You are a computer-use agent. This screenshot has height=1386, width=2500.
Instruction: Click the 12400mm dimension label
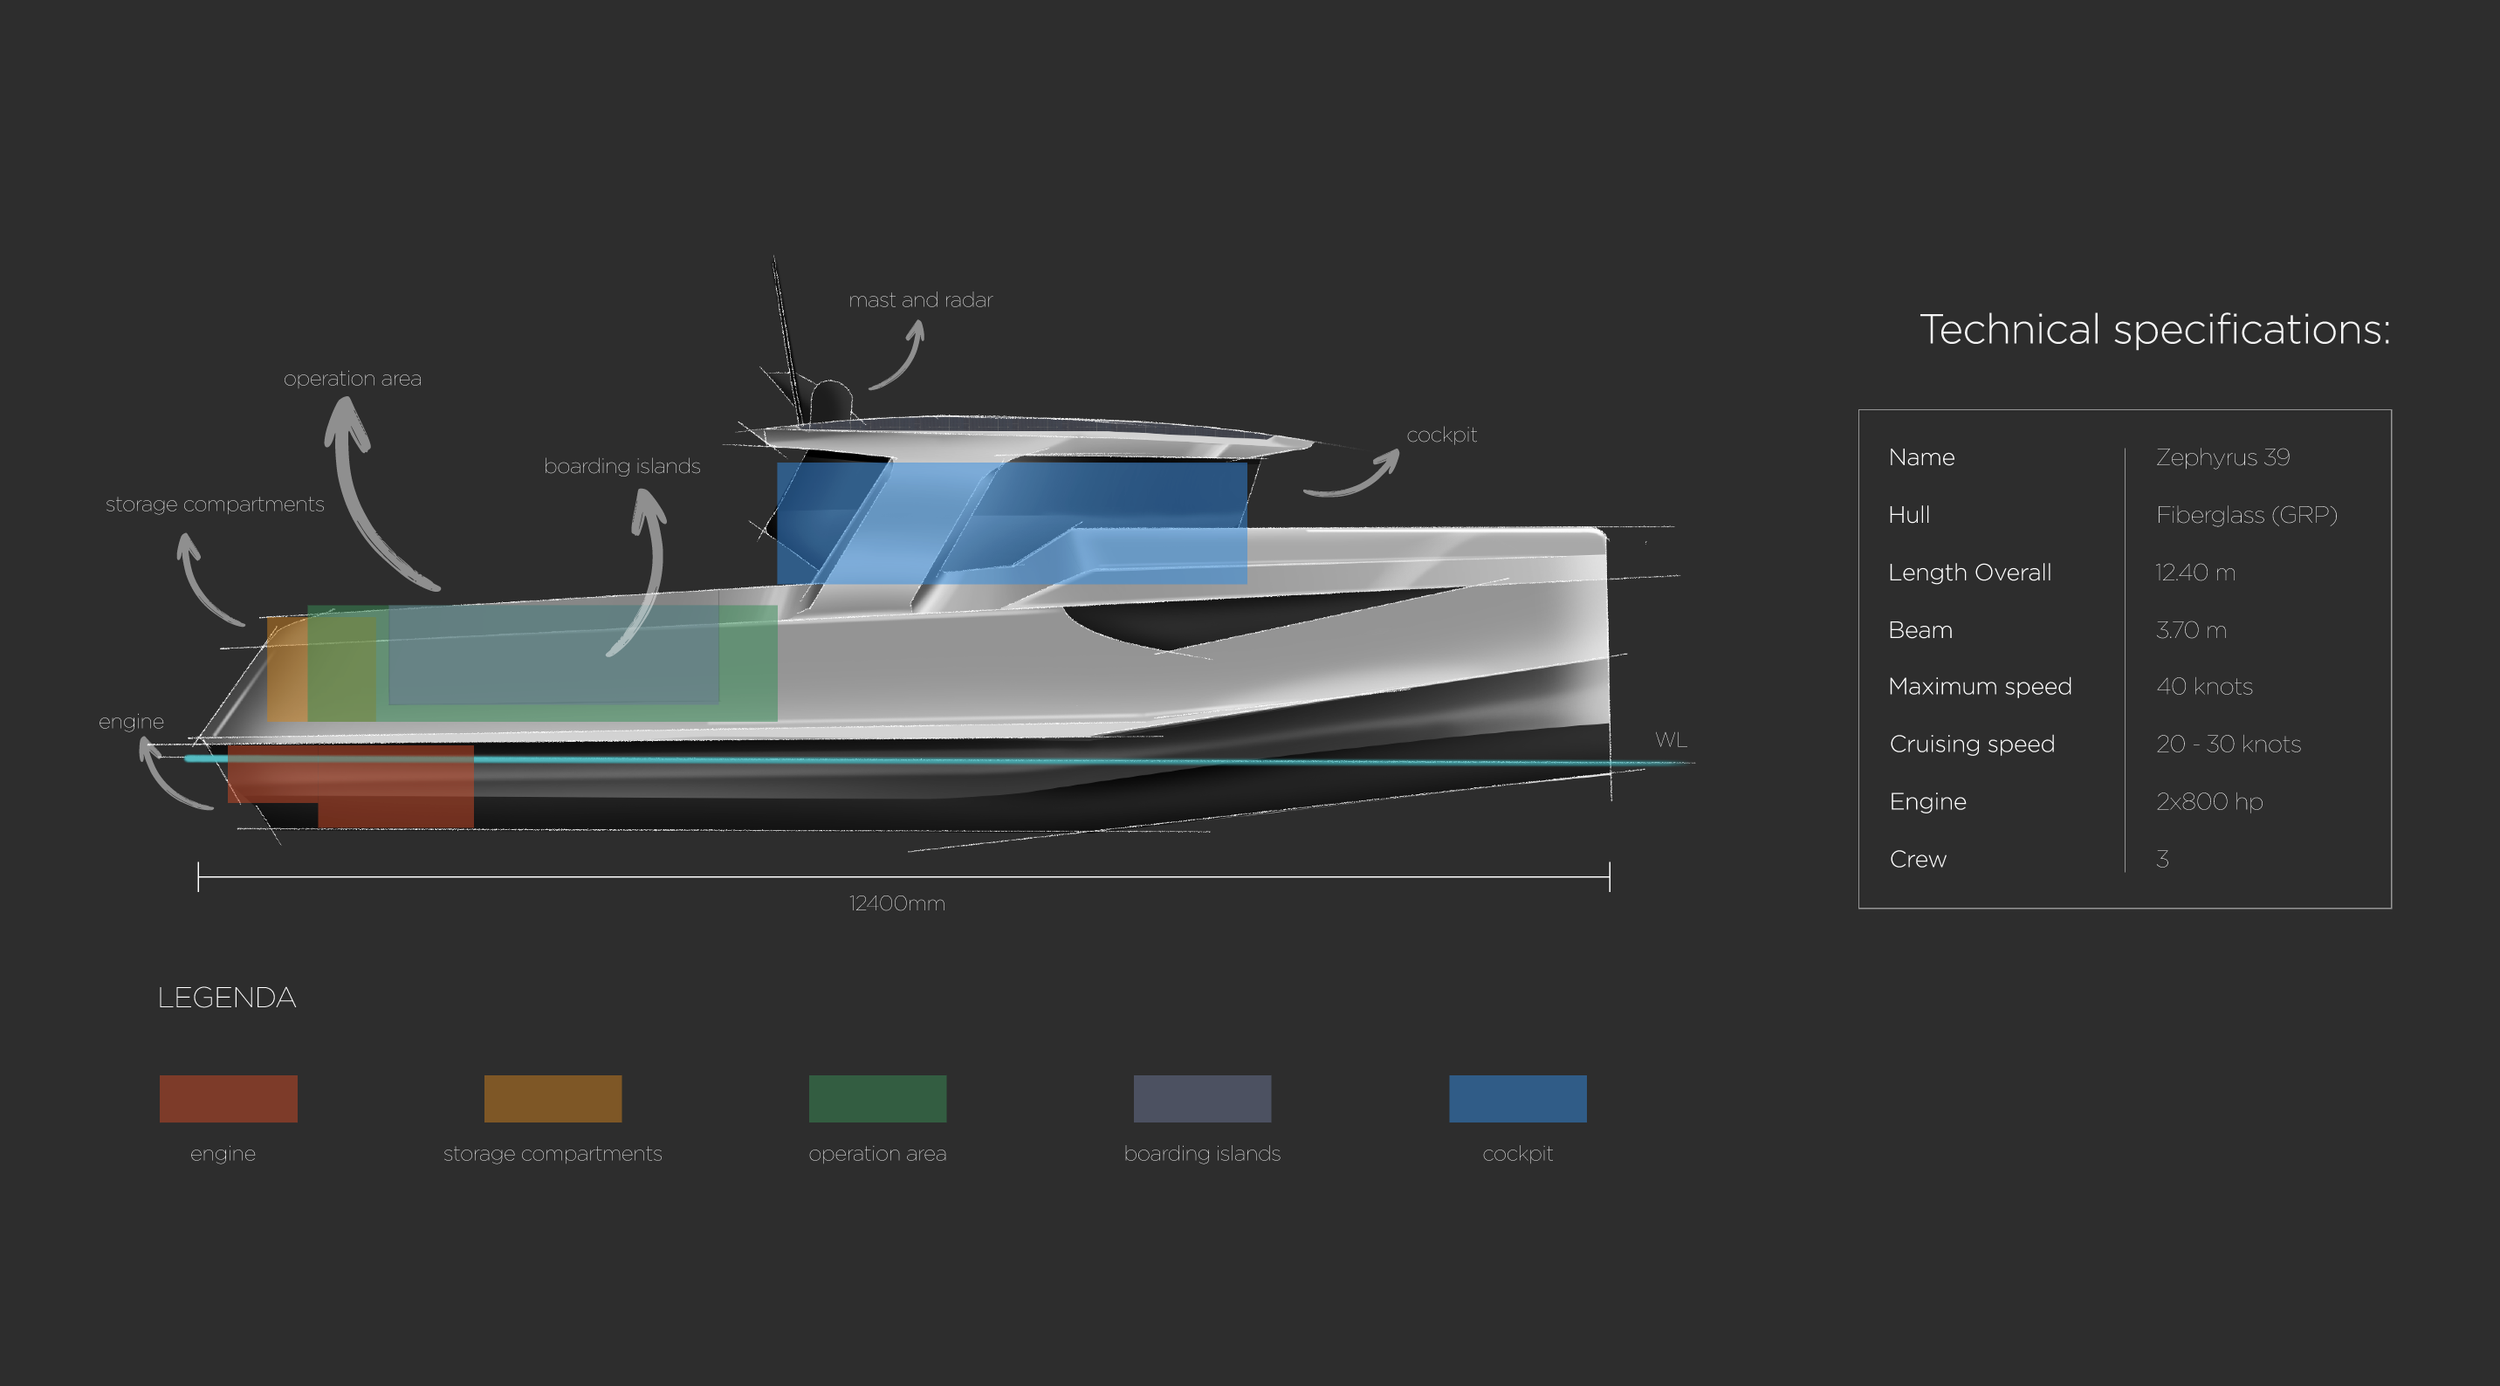[x=896, y=903]
